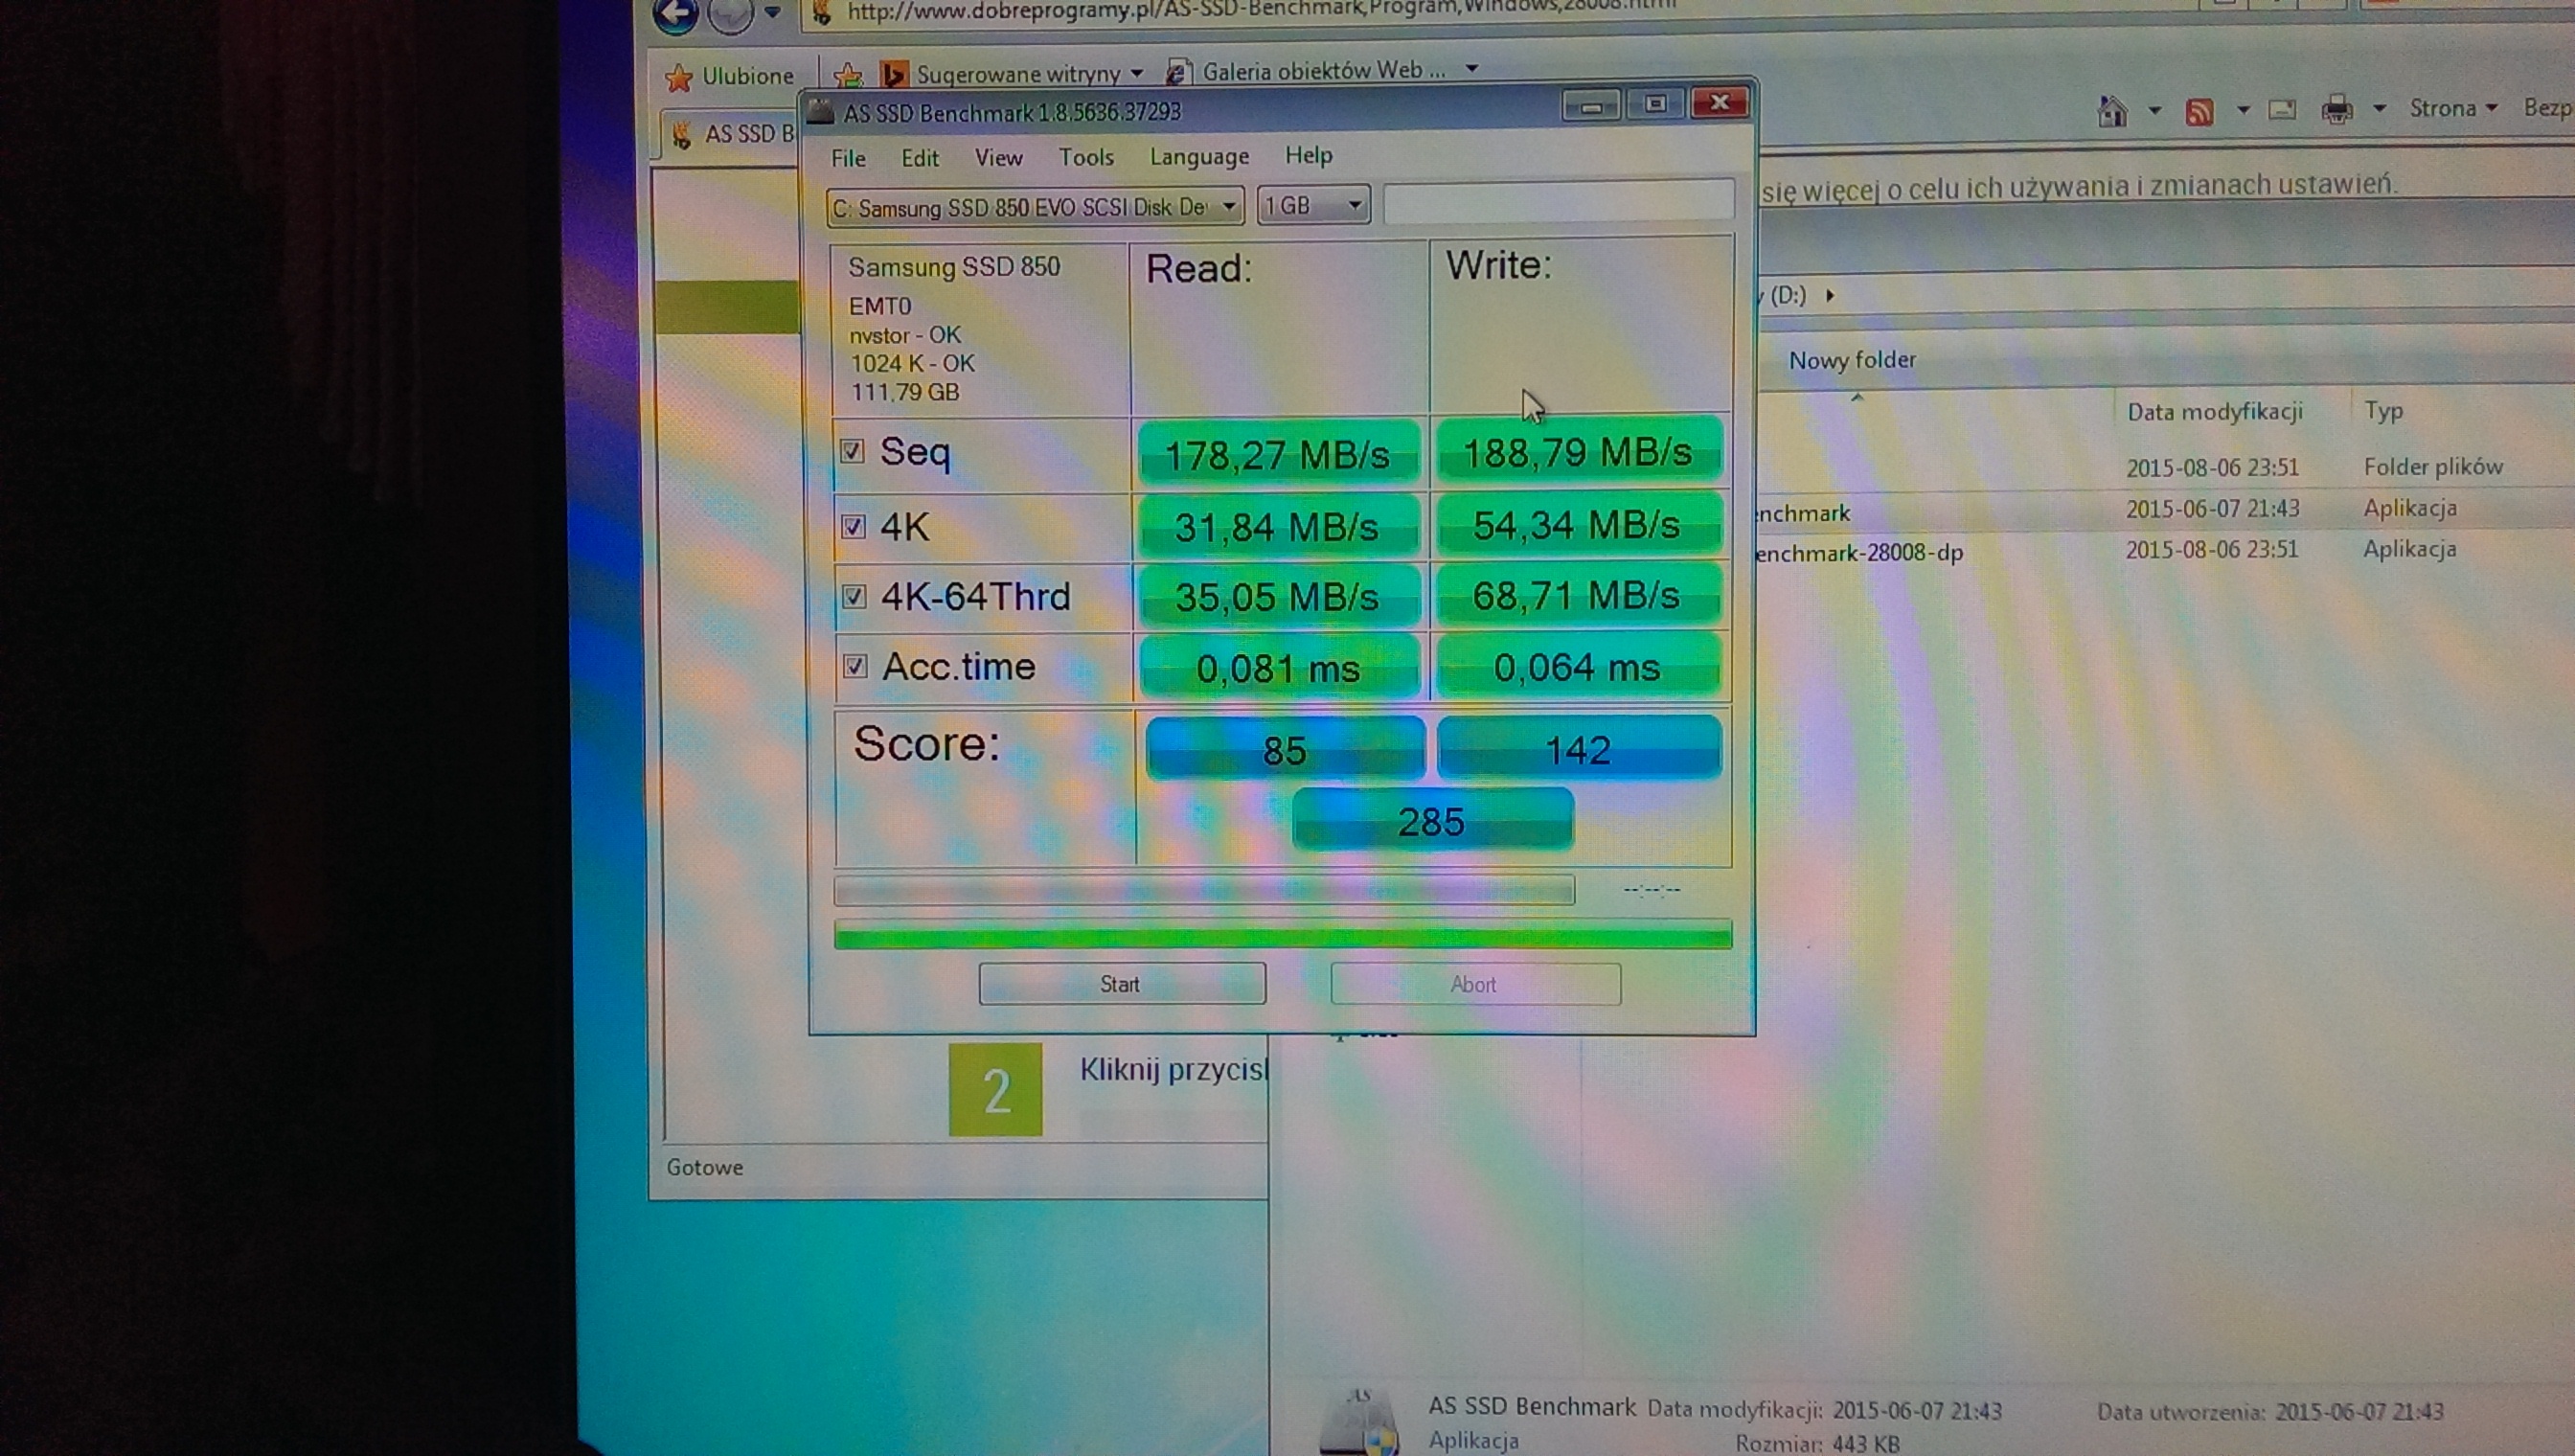Click the write score 142

(1579, 748)
